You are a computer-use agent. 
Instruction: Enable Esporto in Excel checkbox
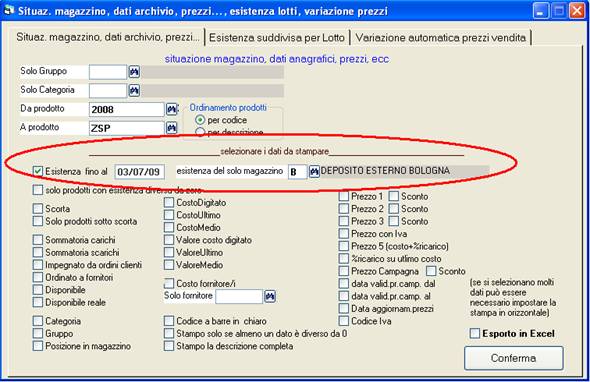[475, 333]
